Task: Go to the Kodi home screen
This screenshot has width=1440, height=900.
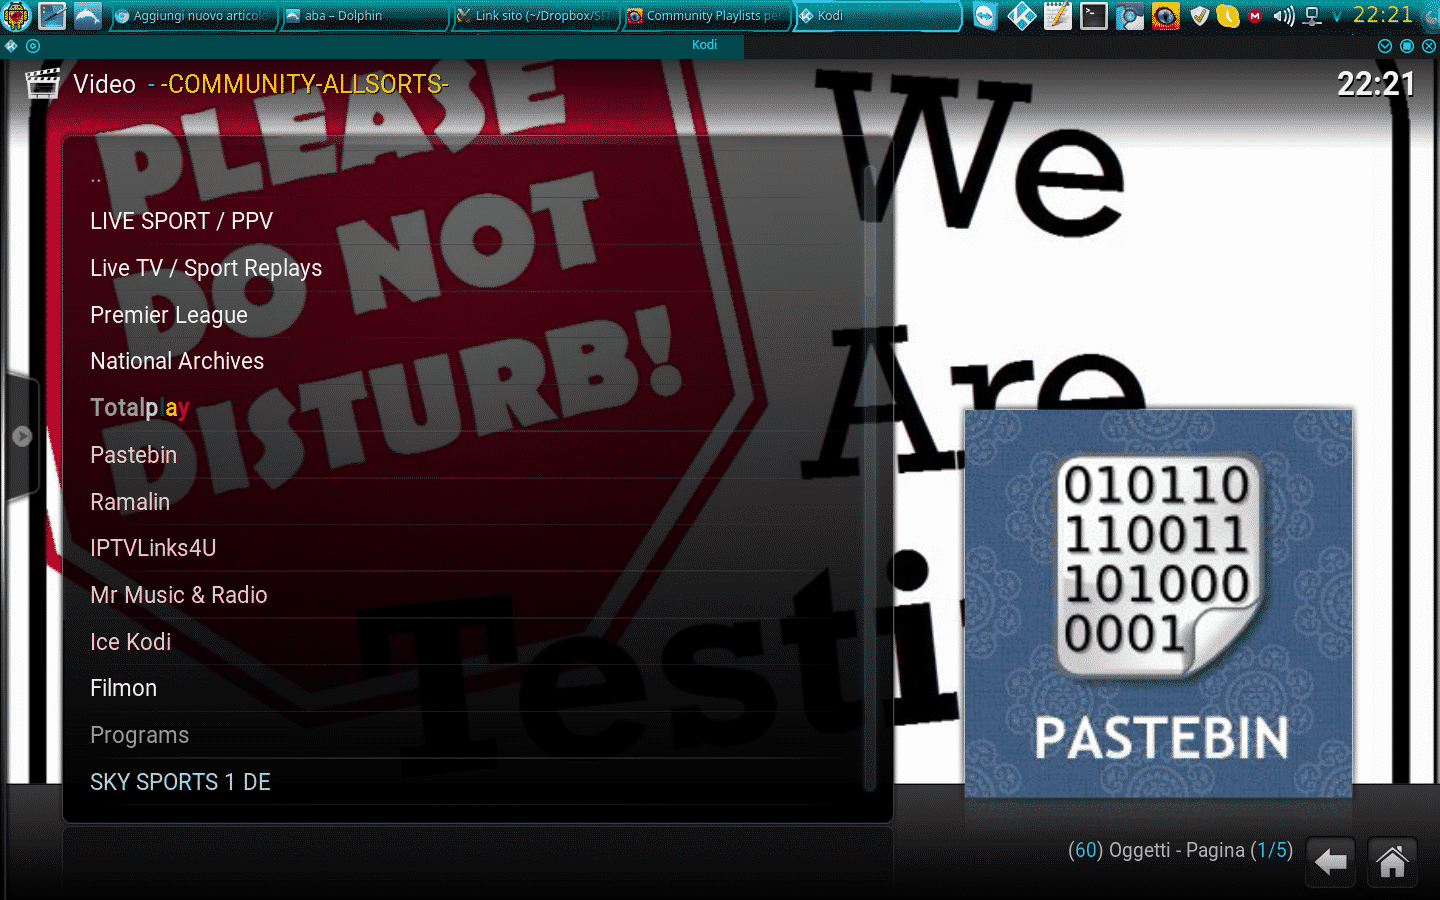Action: click(1392, 862)
